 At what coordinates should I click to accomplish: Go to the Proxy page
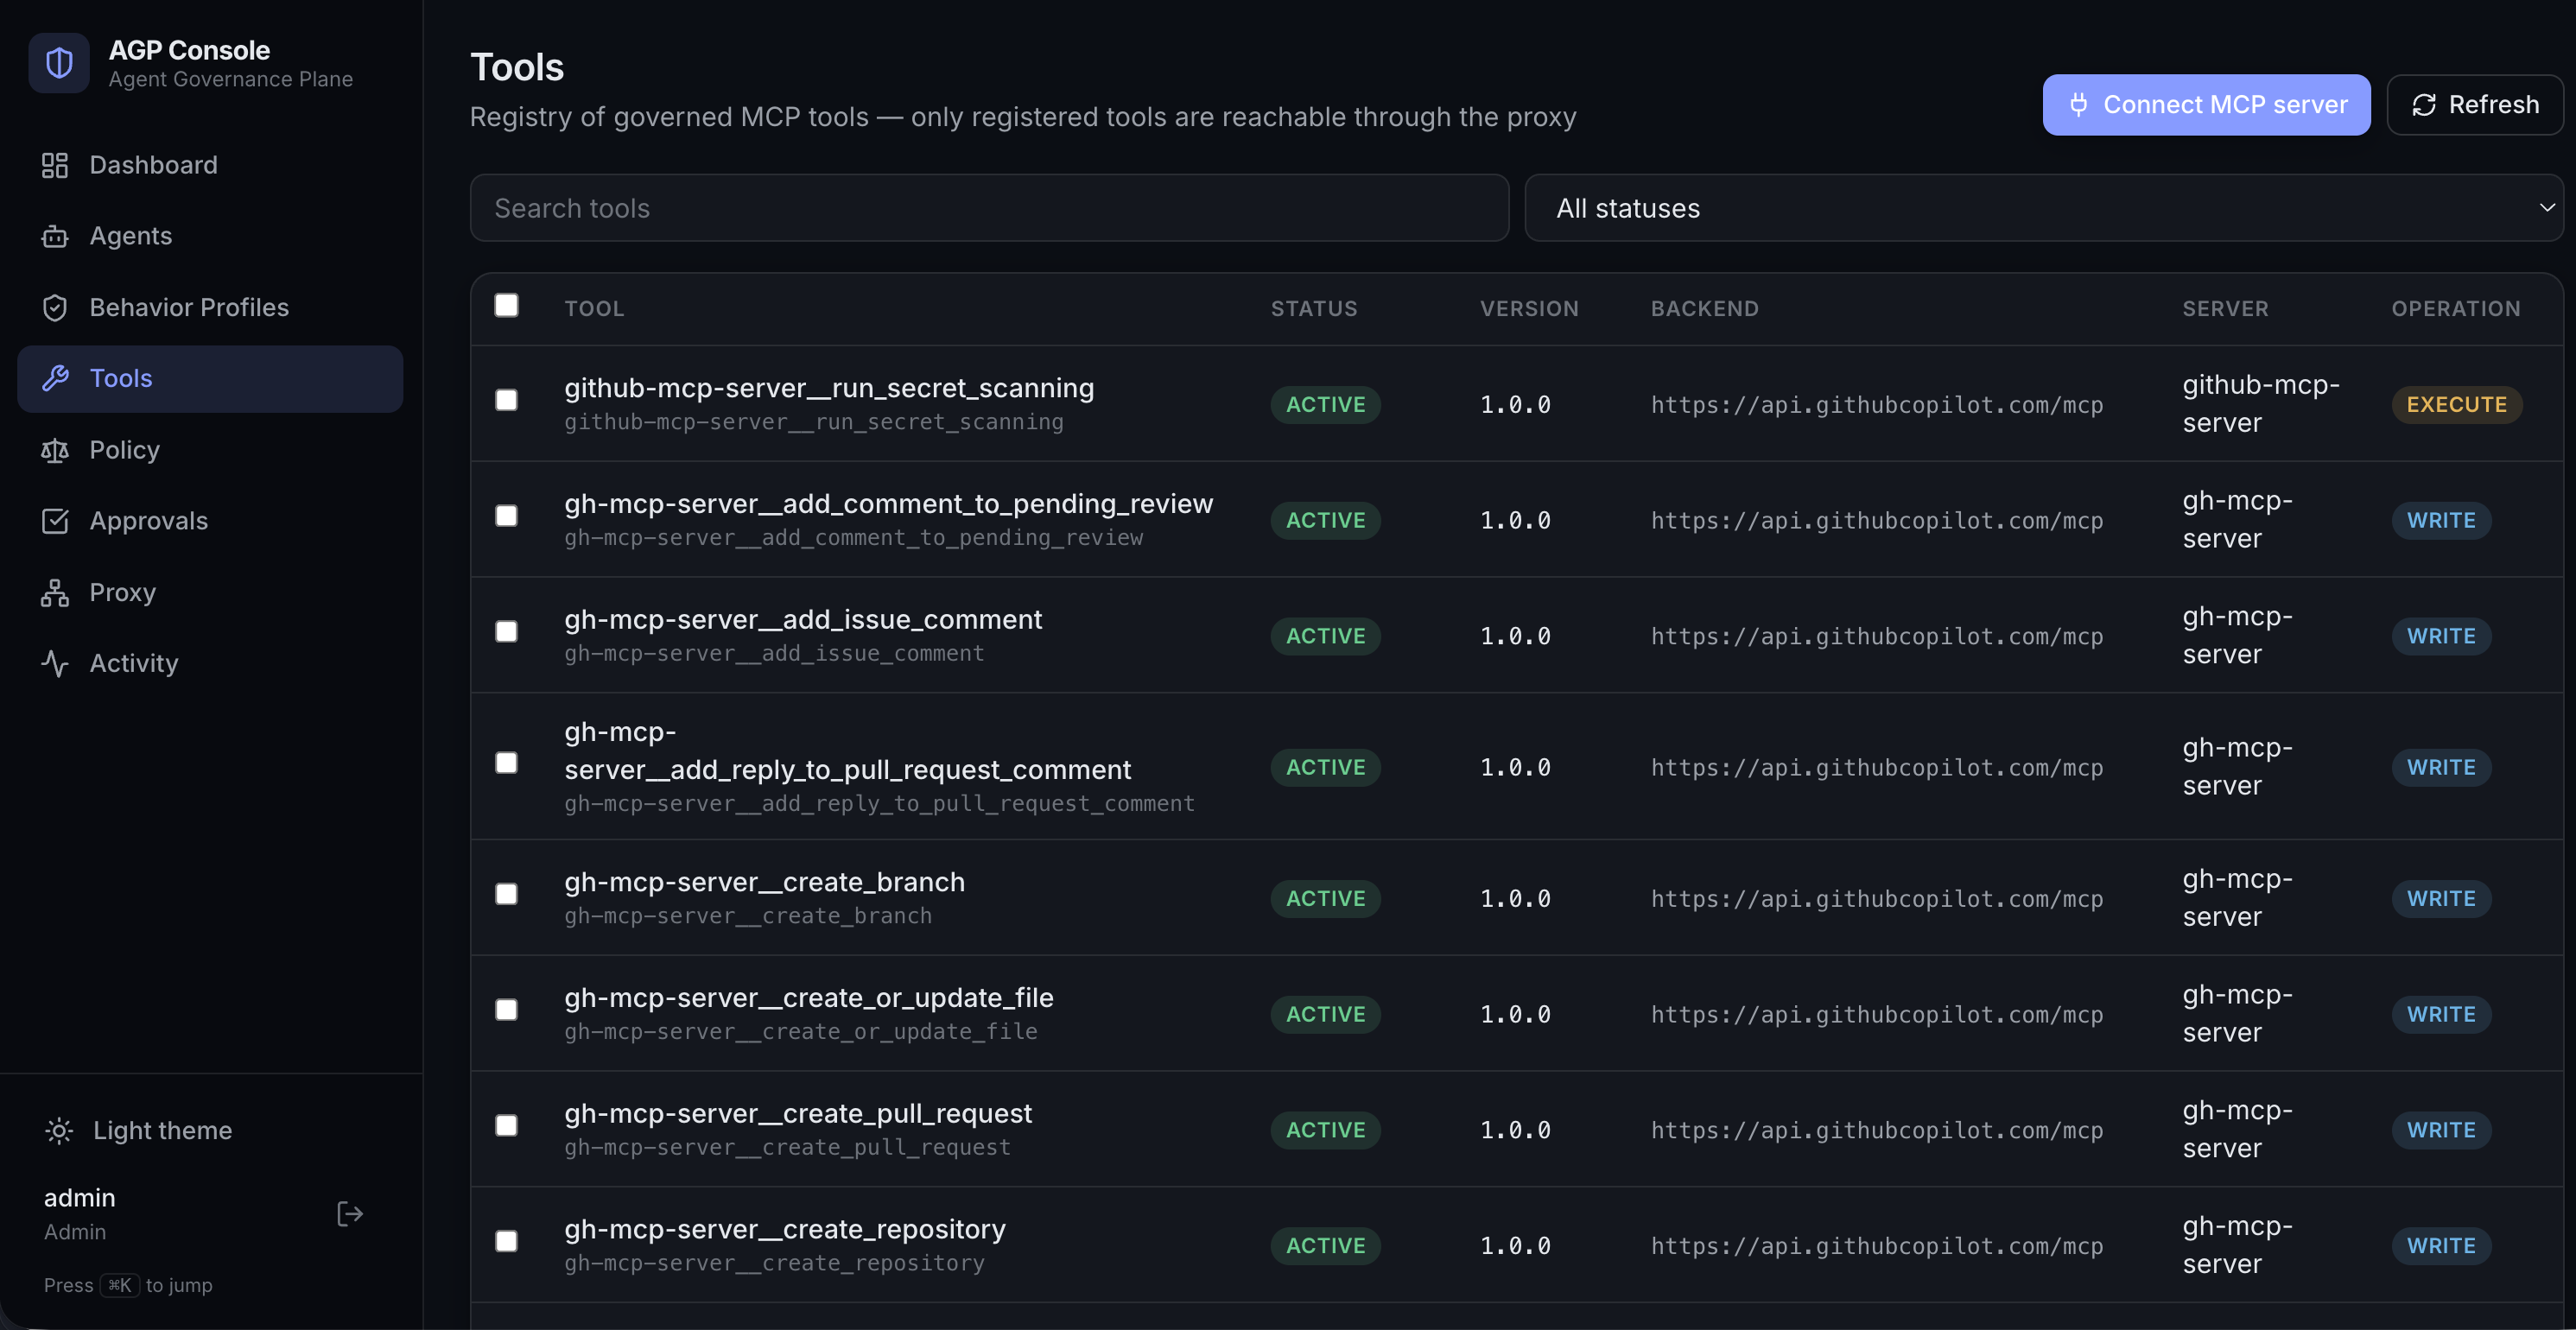pyautogui.click(x=210, y=593)
